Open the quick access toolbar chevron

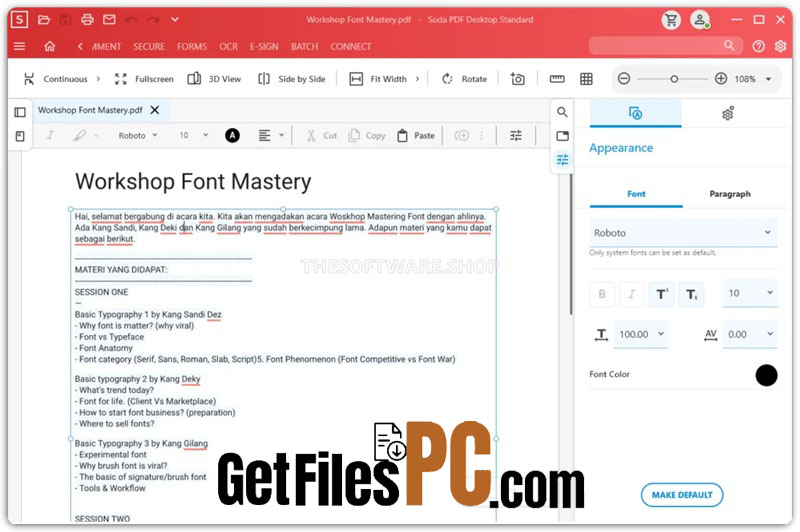point(174,19)
